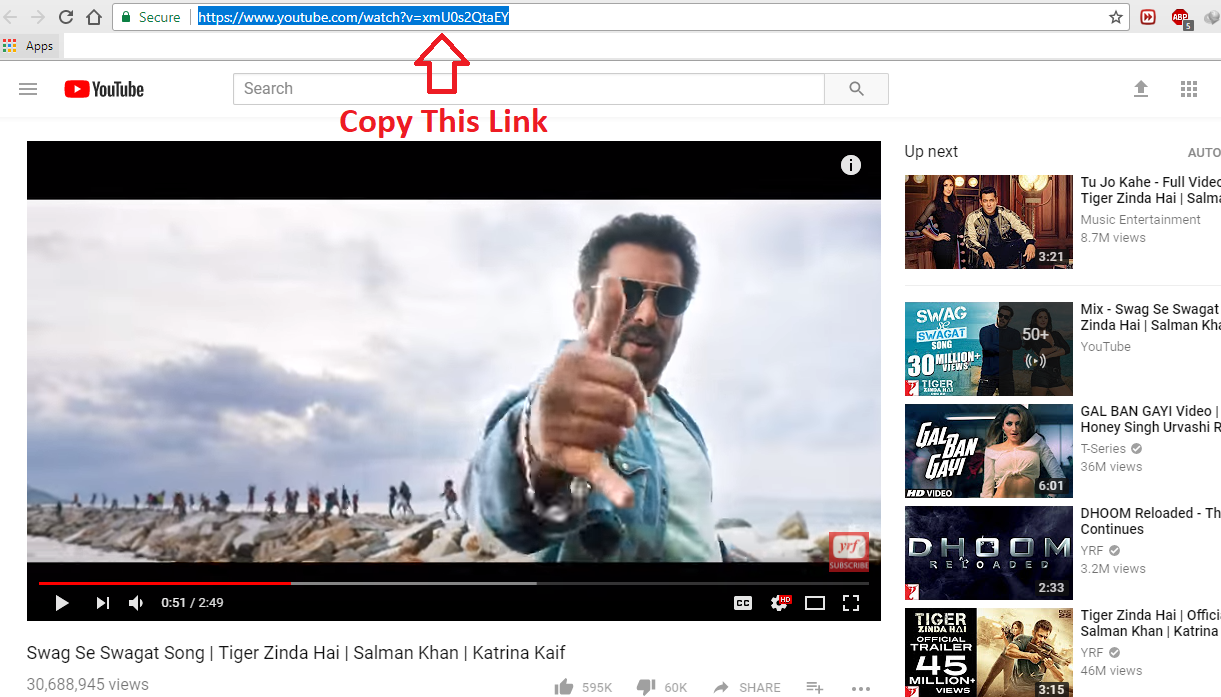The image size is (1221, 697).
Task: Show video info cards icon
Action: pyautogui.click(x=851, y=165)
